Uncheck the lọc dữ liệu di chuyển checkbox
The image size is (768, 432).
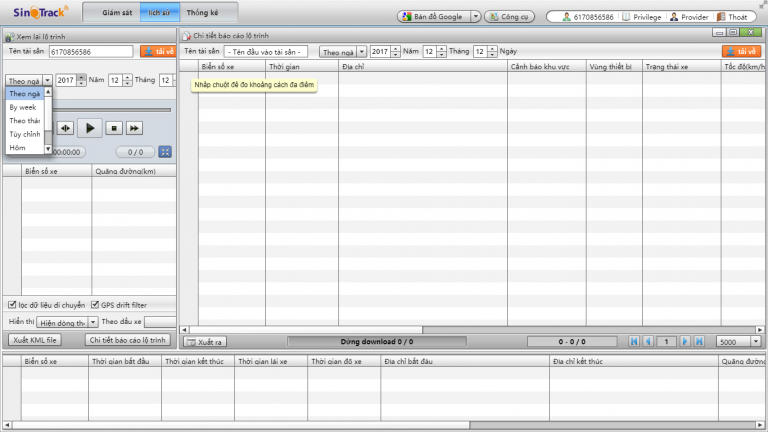pyautogui.click(x=12, y=305)
